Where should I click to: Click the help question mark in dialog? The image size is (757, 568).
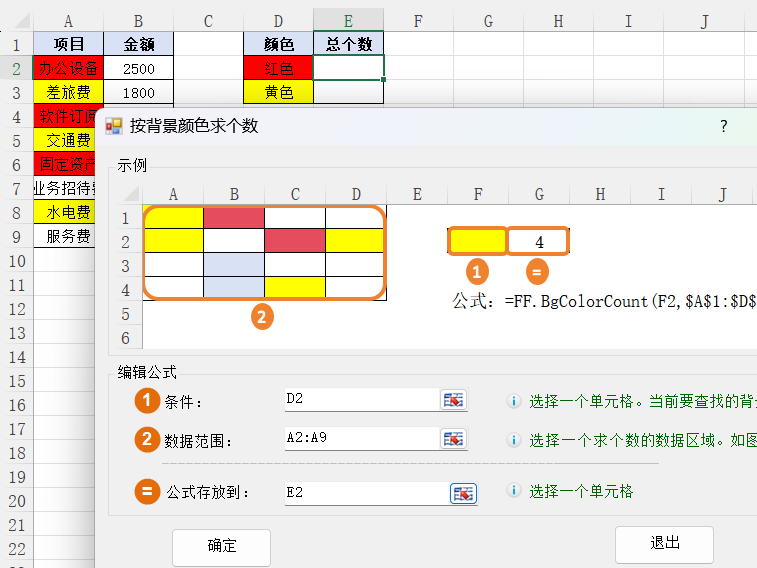pos(723,126)
